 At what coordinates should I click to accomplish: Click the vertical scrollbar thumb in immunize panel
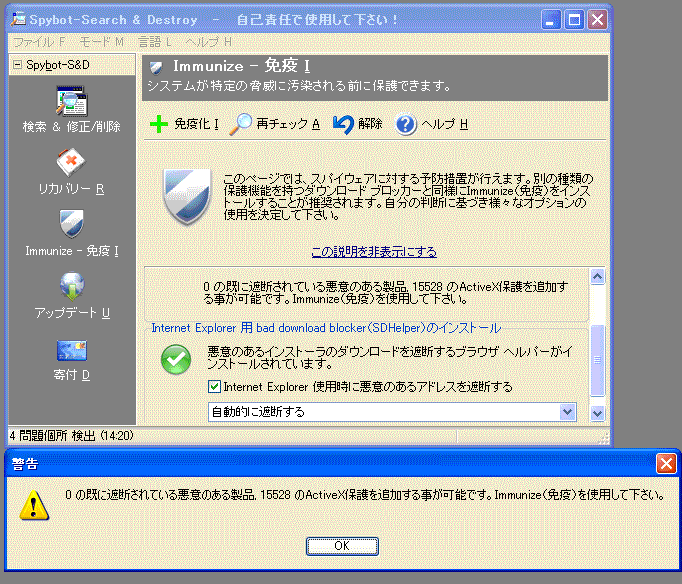click(598, 360)
